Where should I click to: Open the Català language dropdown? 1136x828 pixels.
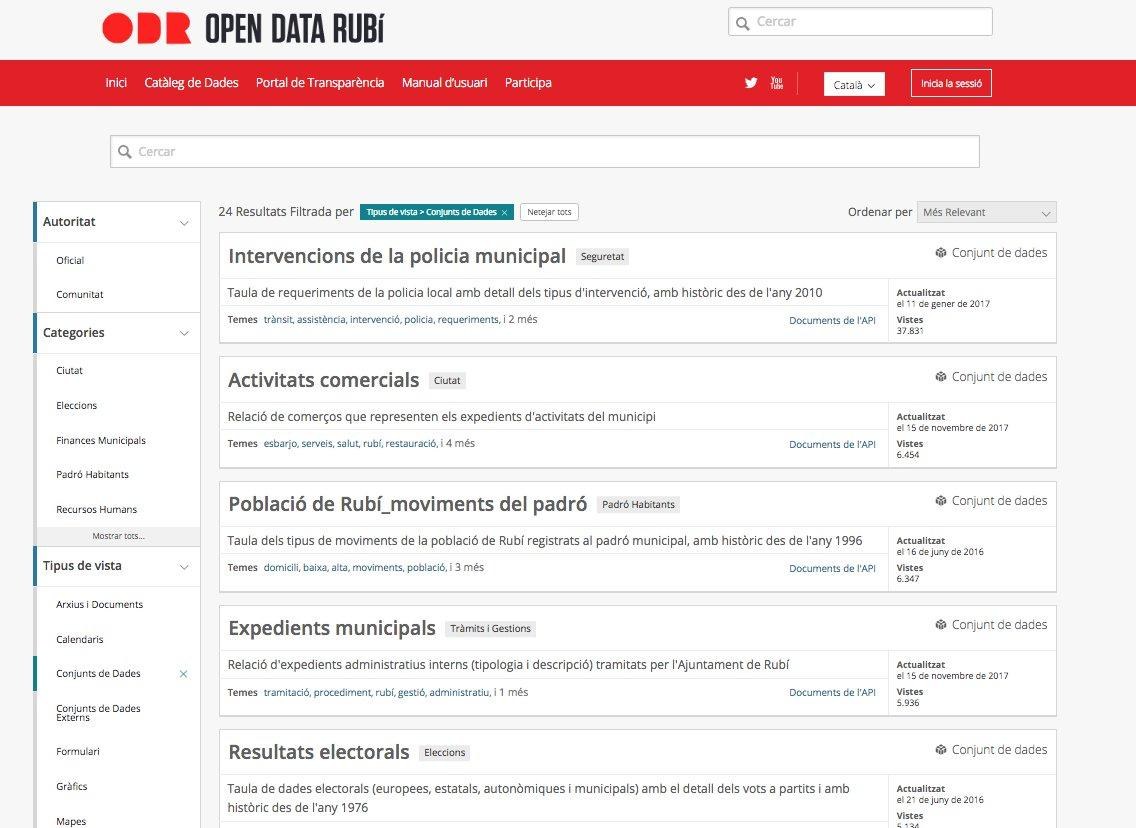(854, 85)
